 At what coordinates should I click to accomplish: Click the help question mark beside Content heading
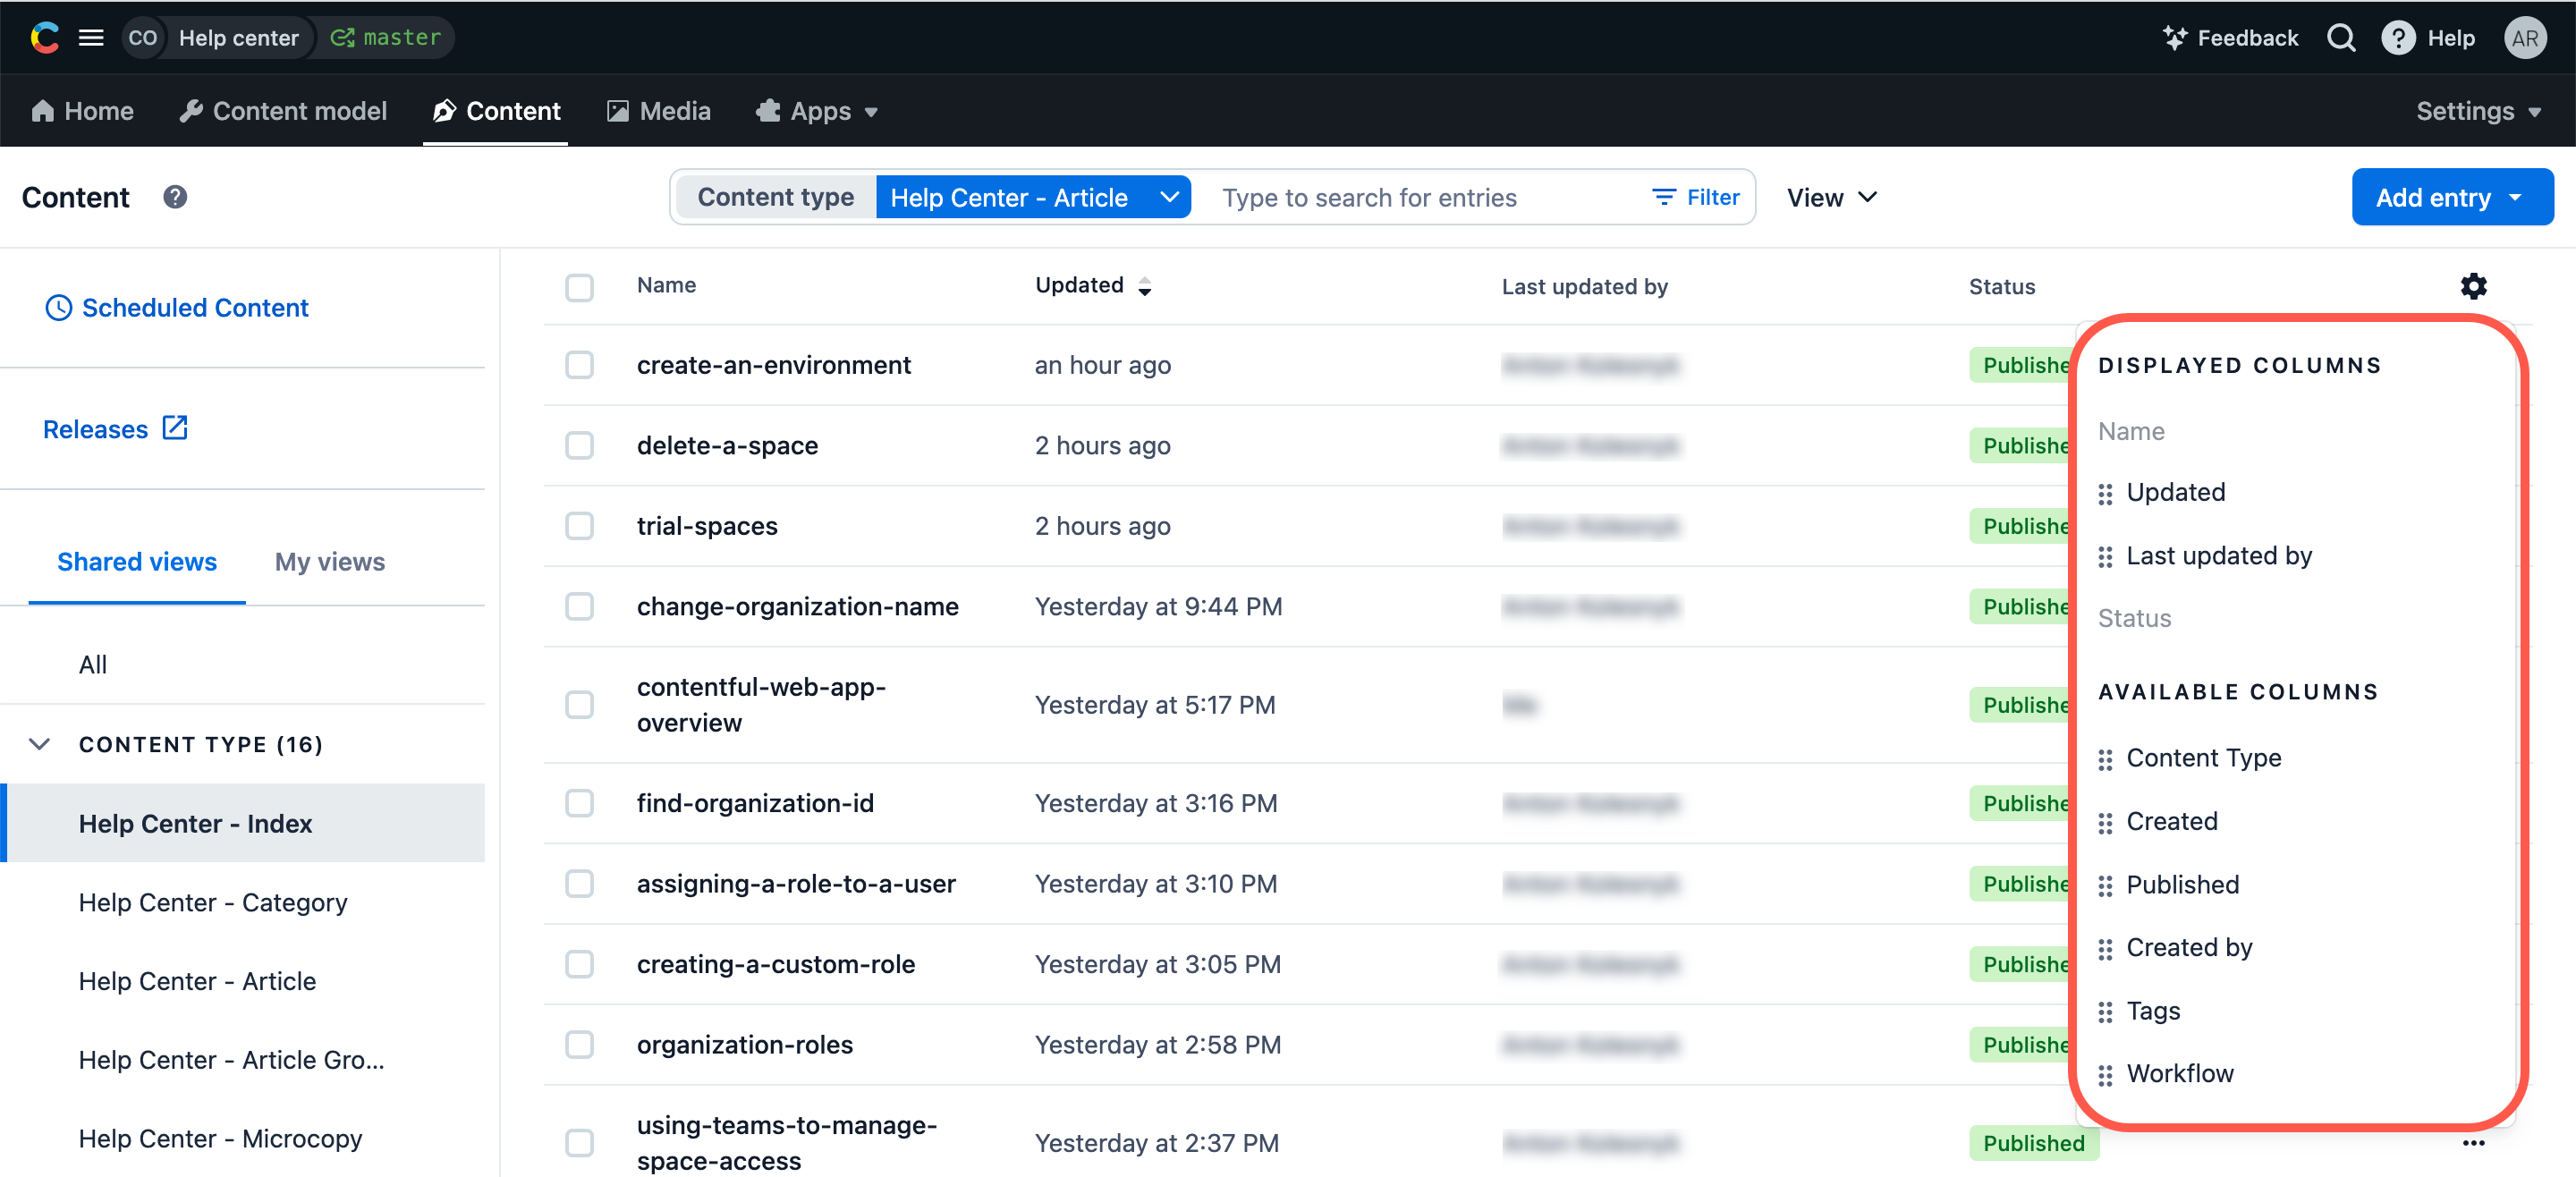pyautogui.click(x=175, y=197)
